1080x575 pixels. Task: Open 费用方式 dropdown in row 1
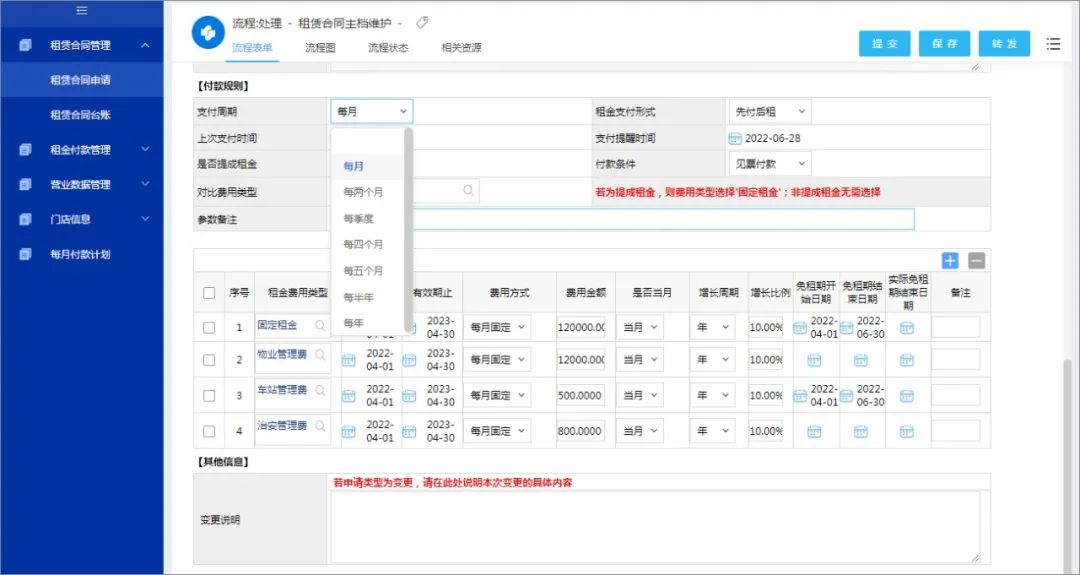click(497, 328)
